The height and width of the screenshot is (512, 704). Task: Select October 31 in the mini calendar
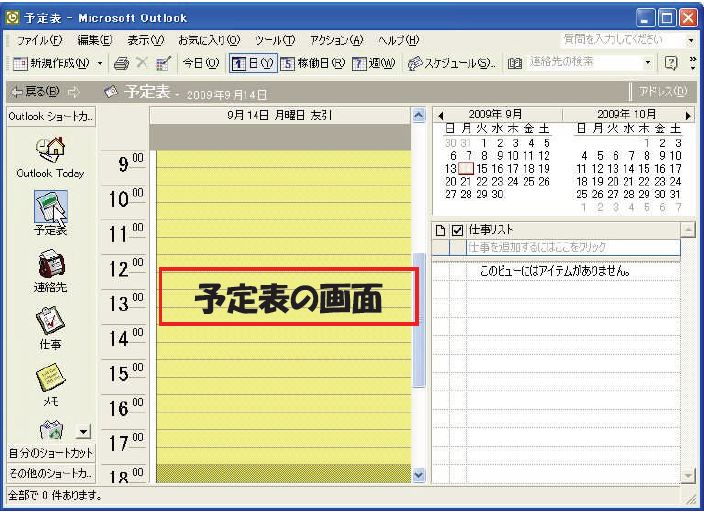(x=675, y=194)
